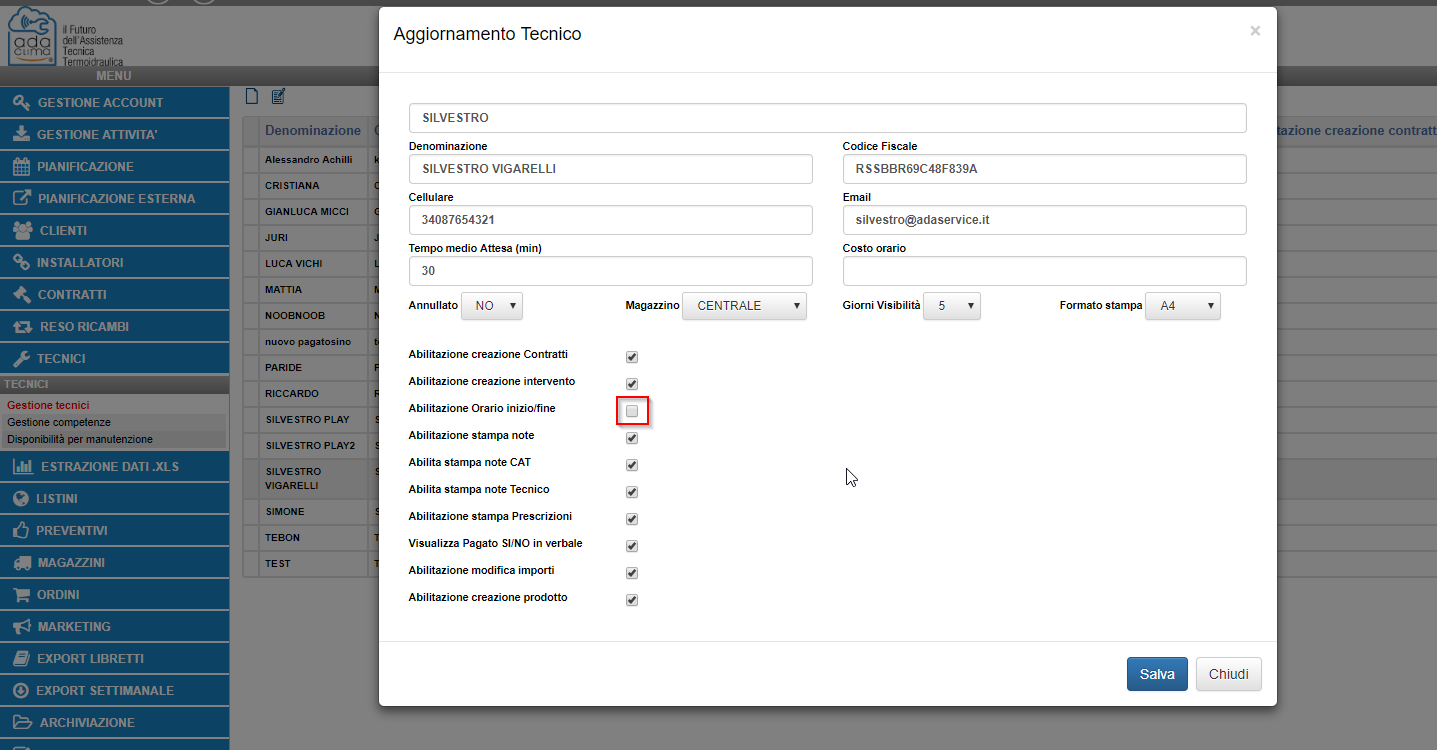Open the Annullato dropdown

pyautogui.click(x=492, y=306)
